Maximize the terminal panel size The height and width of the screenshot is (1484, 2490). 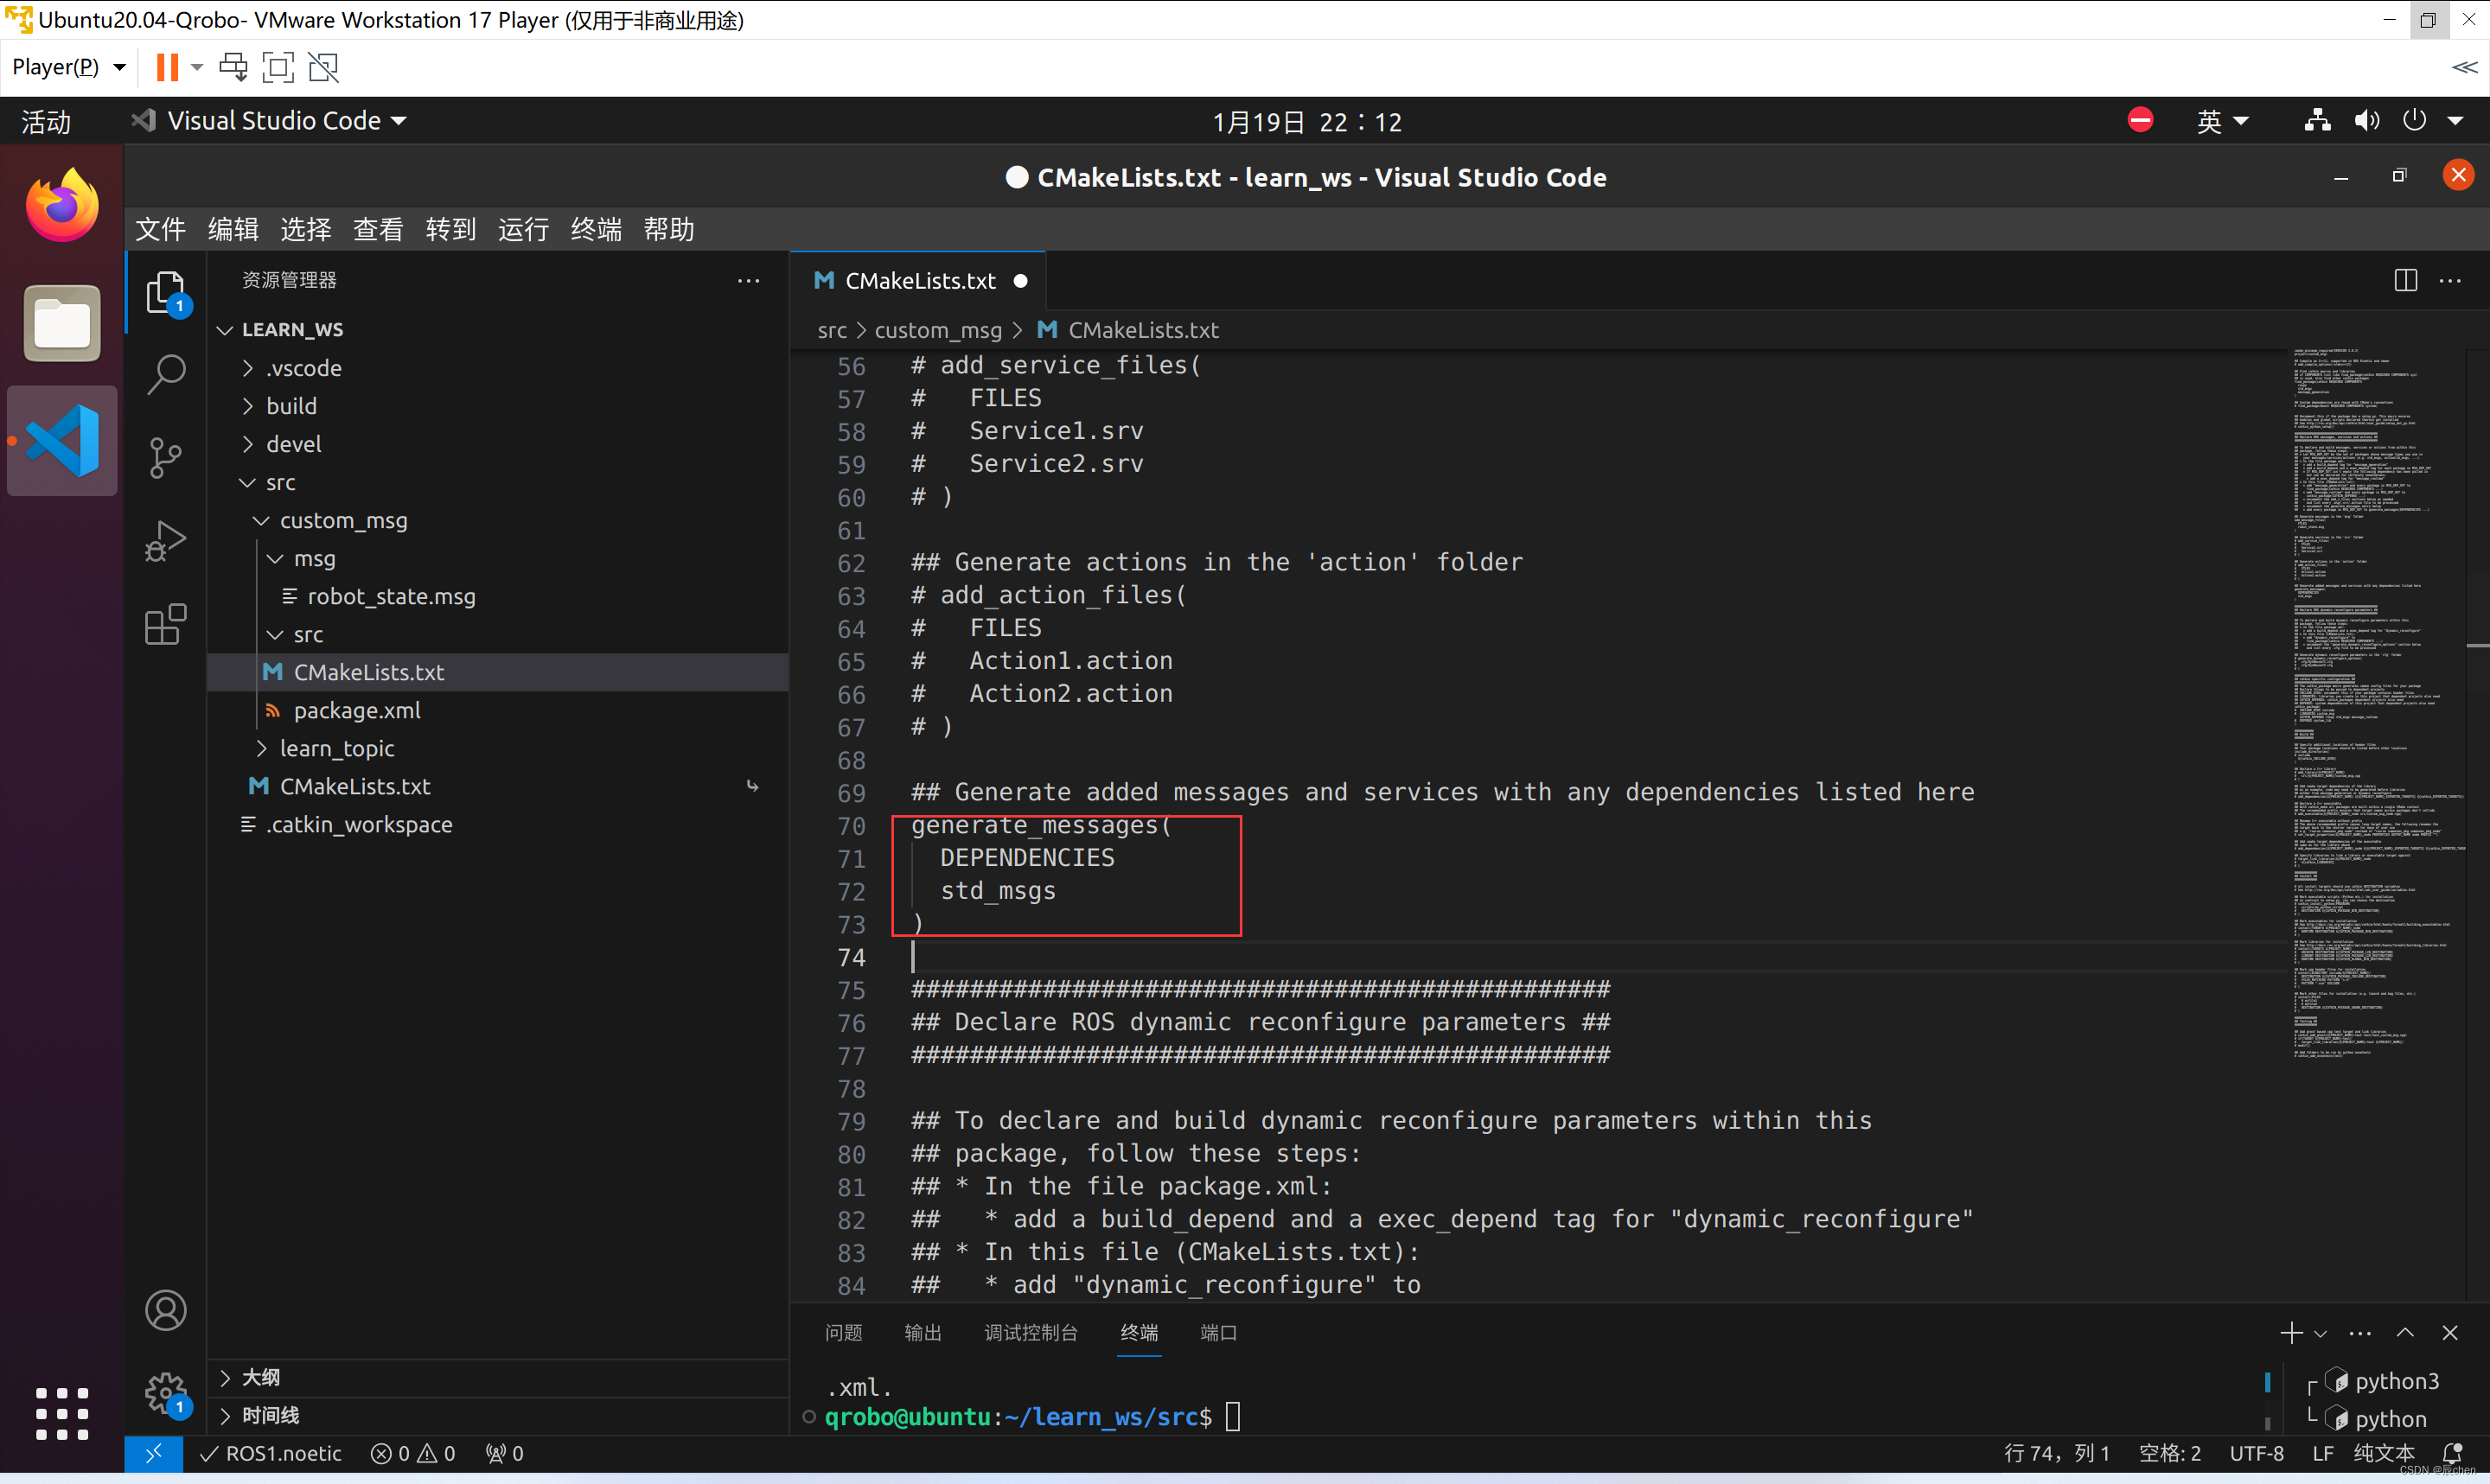click(2405, 1333)
